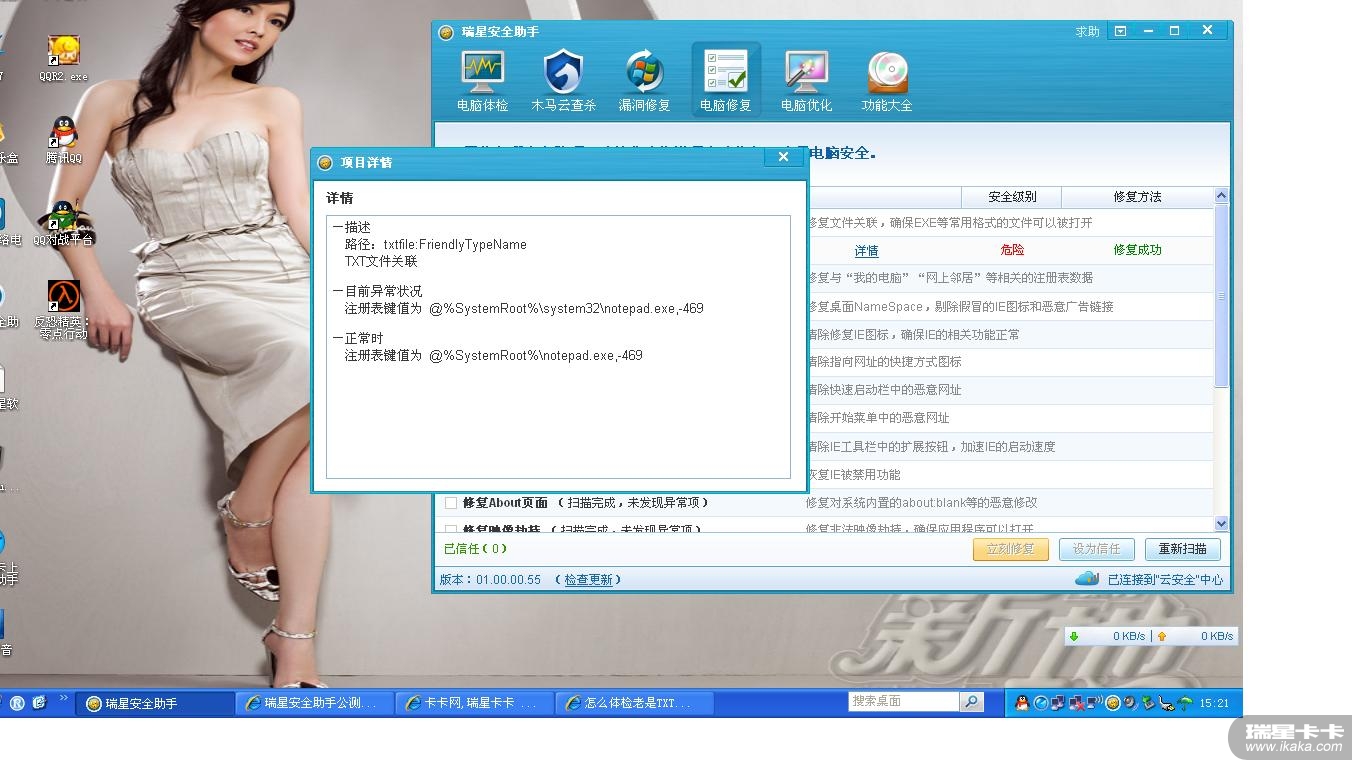Click the taskbar clock showing 15:21
This screenshot has width=1366, height=768.
click(1214, 704)
